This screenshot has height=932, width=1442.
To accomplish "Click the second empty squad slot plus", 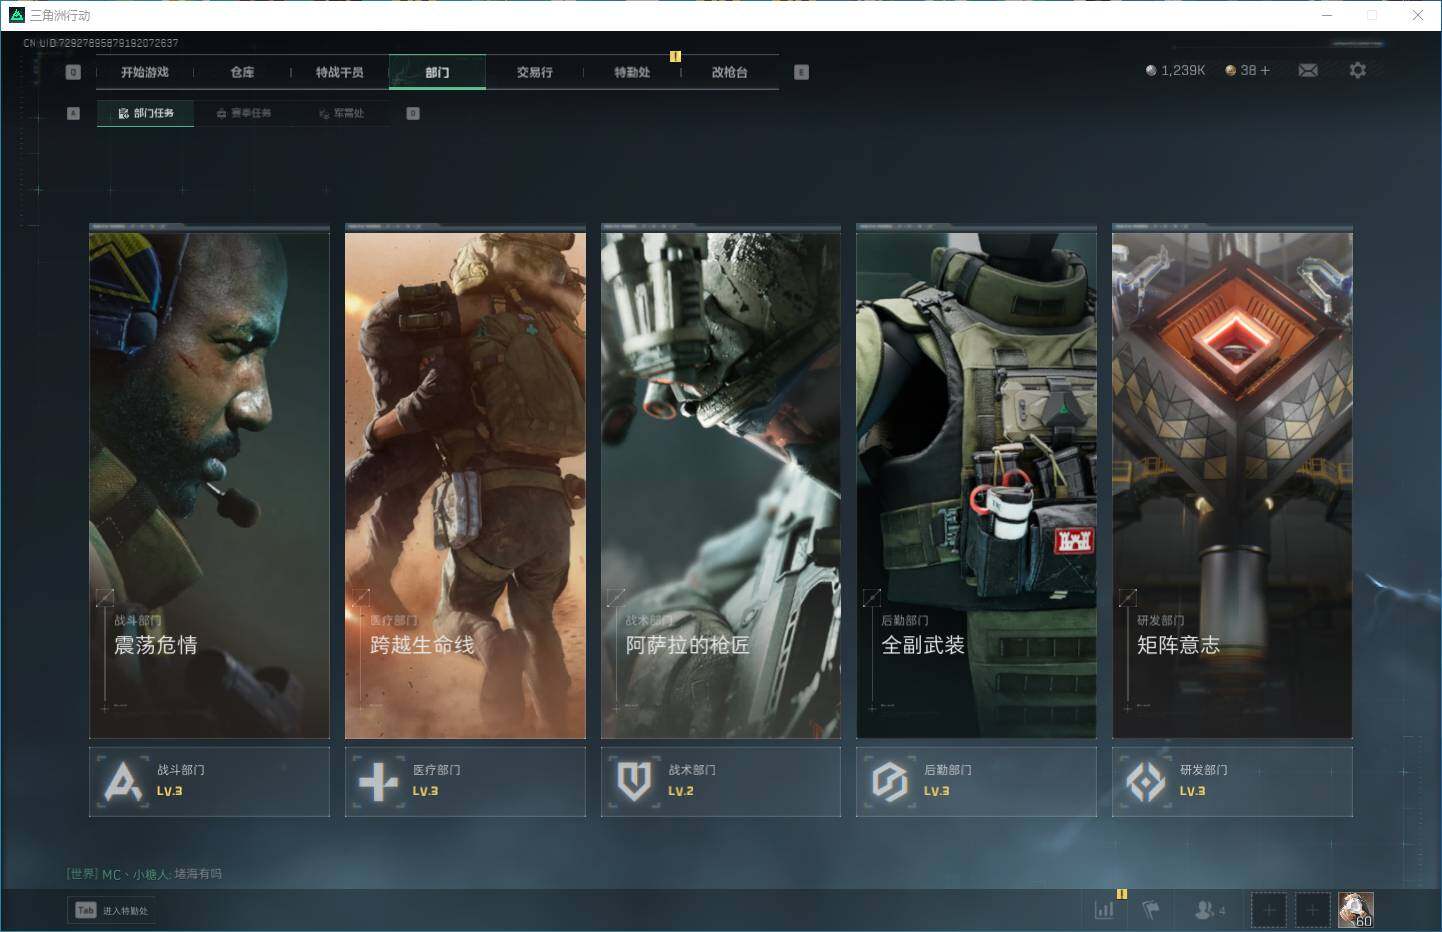I will pyautogui.click(x=1312, y=910).
